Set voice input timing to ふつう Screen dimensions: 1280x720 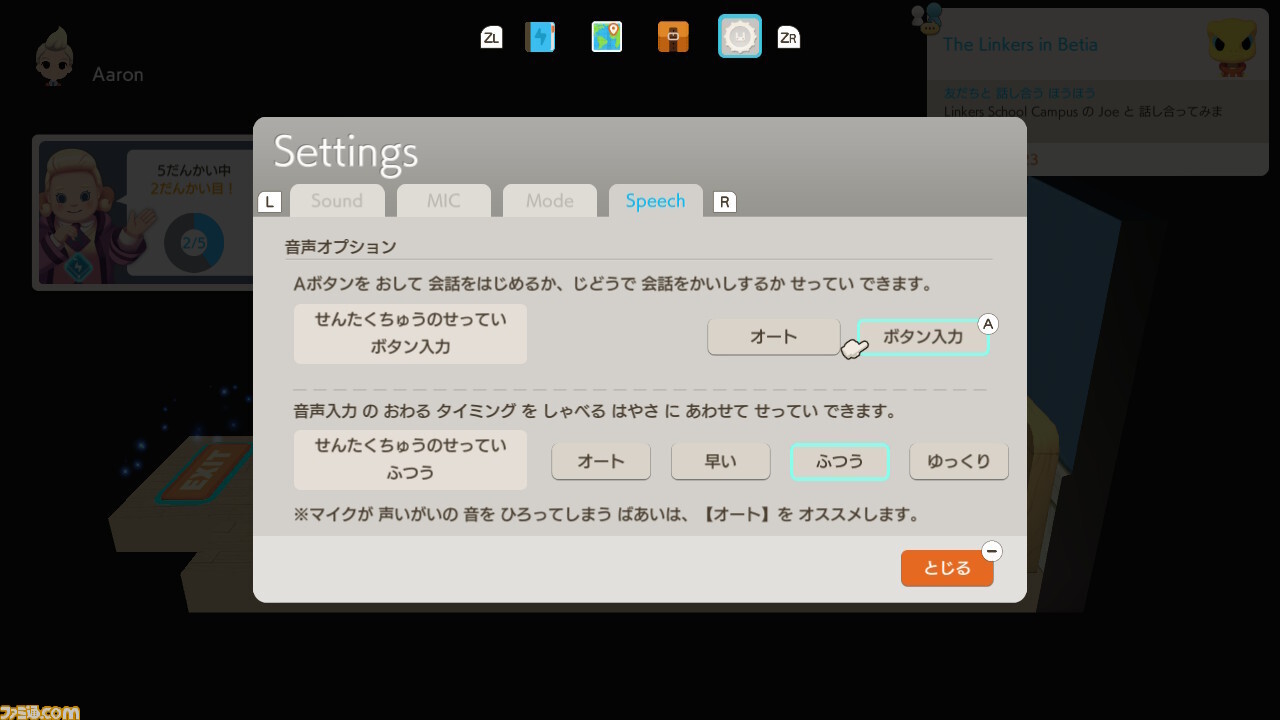point(840,461)
